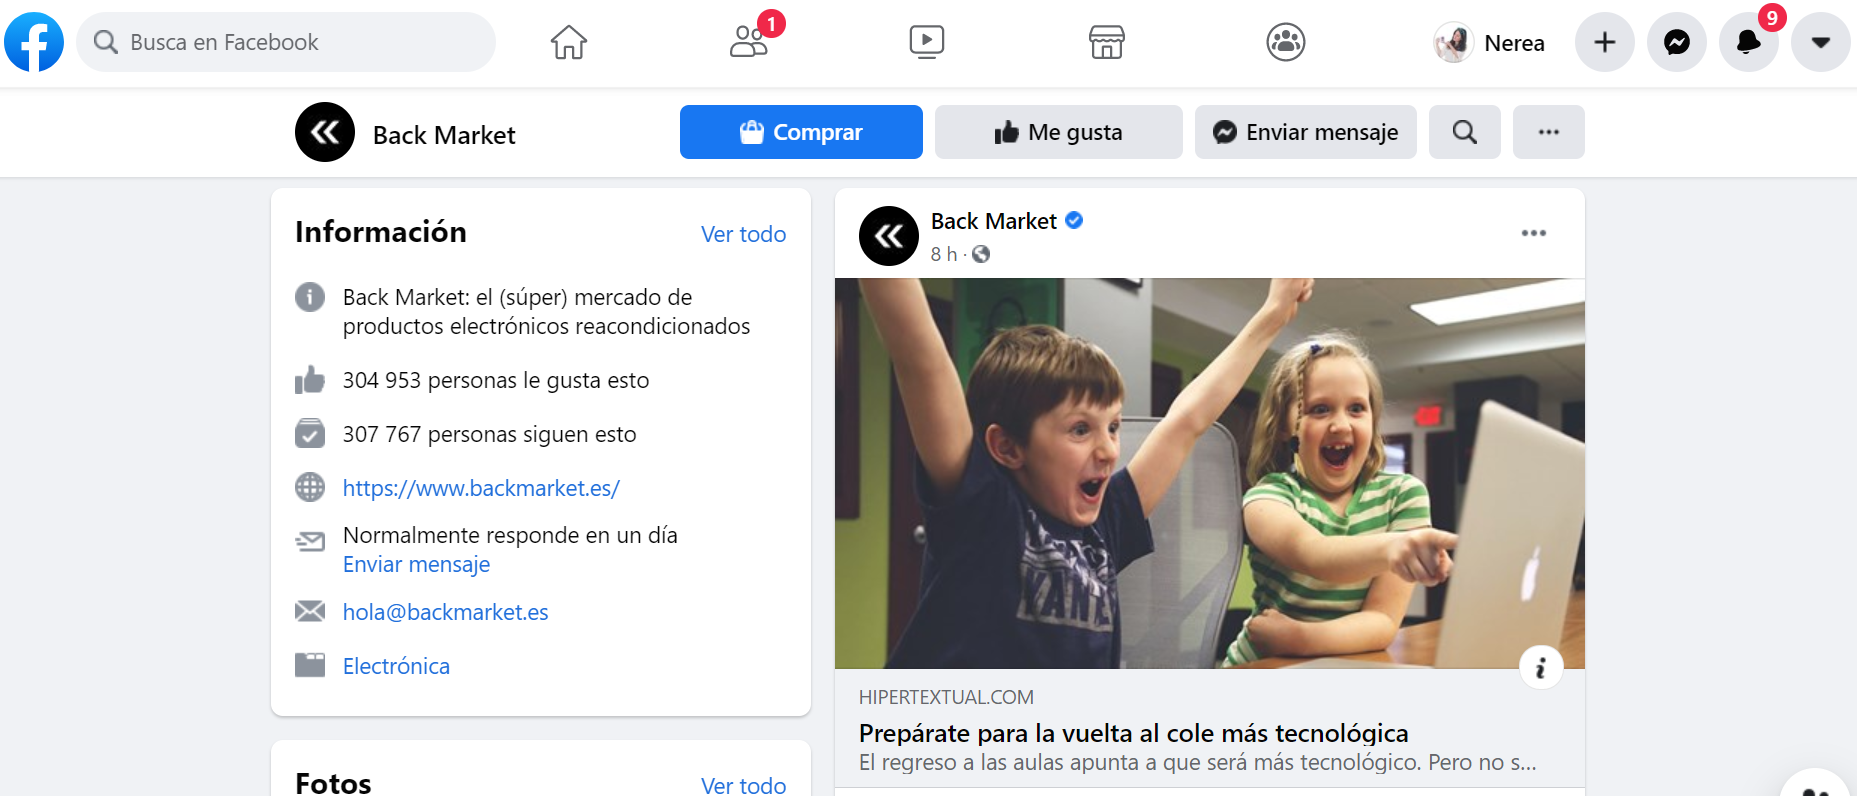This screenshot has width=1857, height=796.
Task: Open Messenger from the top bar
Action: point(1677,42)
